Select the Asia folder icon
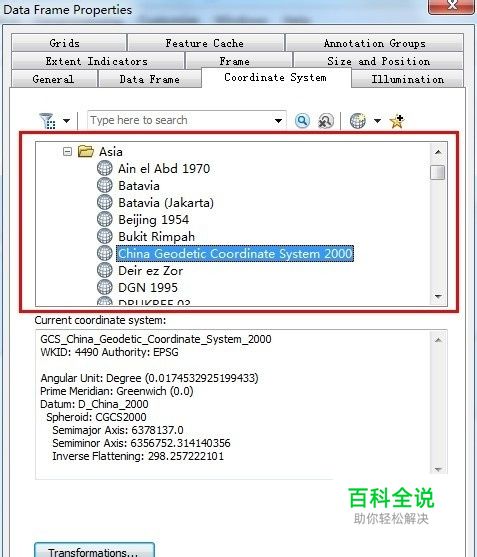The image size is (477, 557). [x=86, y=151]
